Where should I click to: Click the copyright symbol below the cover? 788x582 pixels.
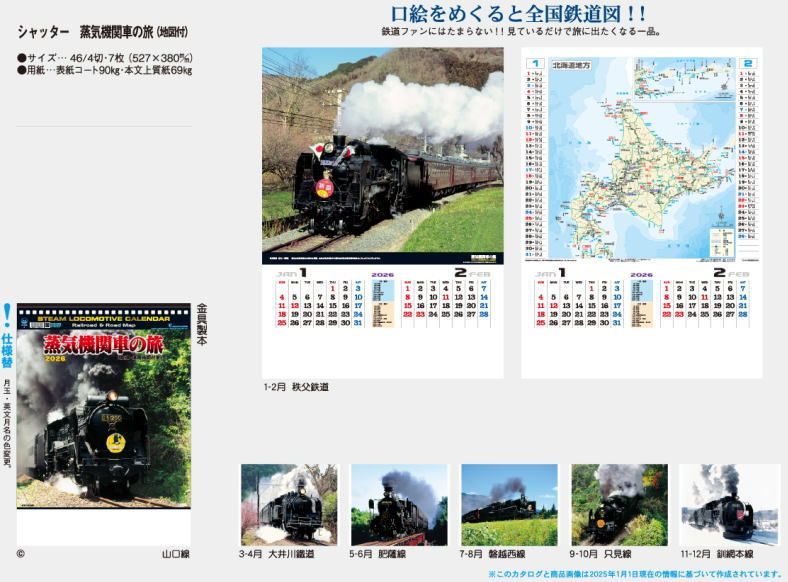20,553
